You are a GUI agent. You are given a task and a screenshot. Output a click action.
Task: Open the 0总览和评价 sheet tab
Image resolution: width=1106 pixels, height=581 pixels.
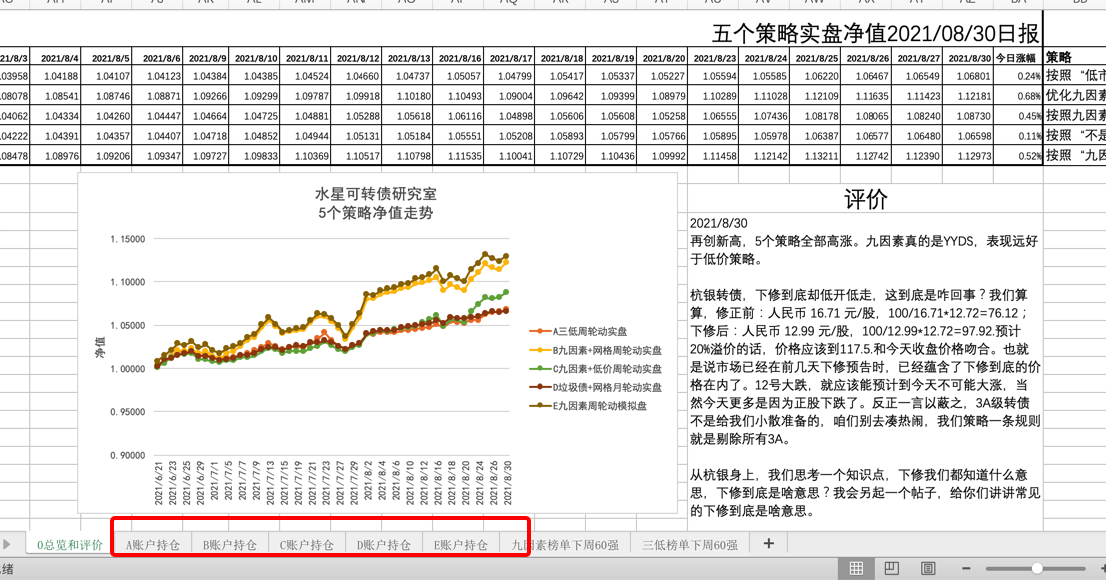(x=69, y=545)
